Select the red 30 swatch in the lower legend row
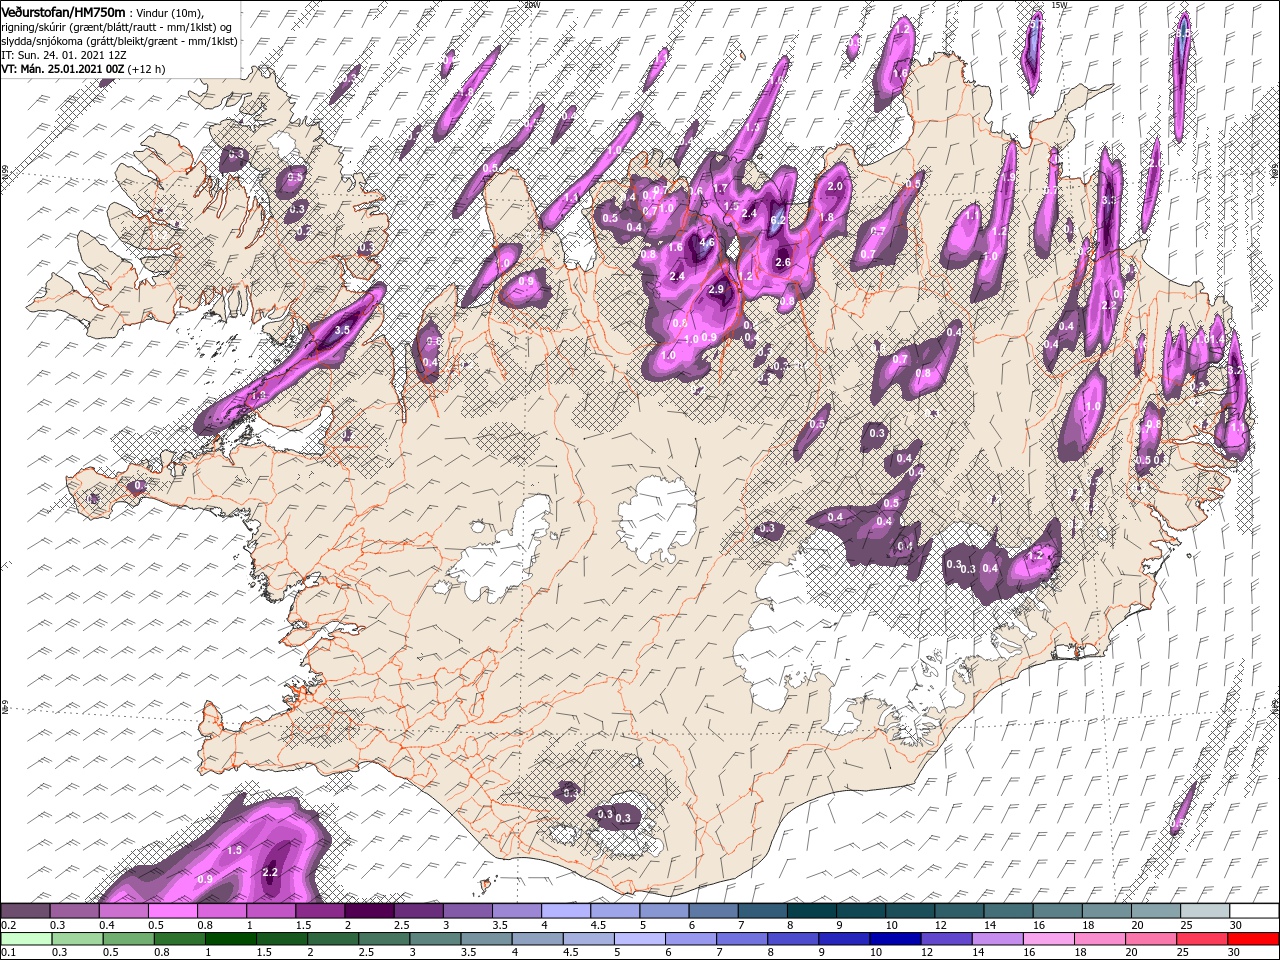1280x960 pixels. (x=1253, y=939)
